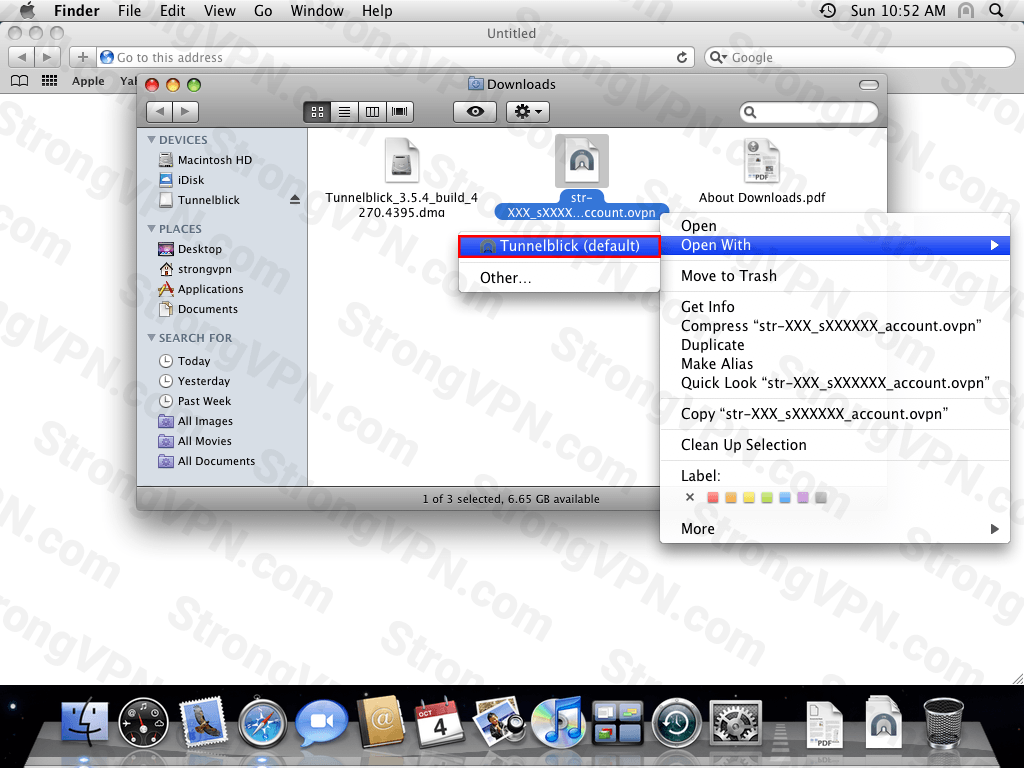Viewport: 1024px width, 768px height.
Task: Open the Go menu in menu bar
Action: (263, 10)
